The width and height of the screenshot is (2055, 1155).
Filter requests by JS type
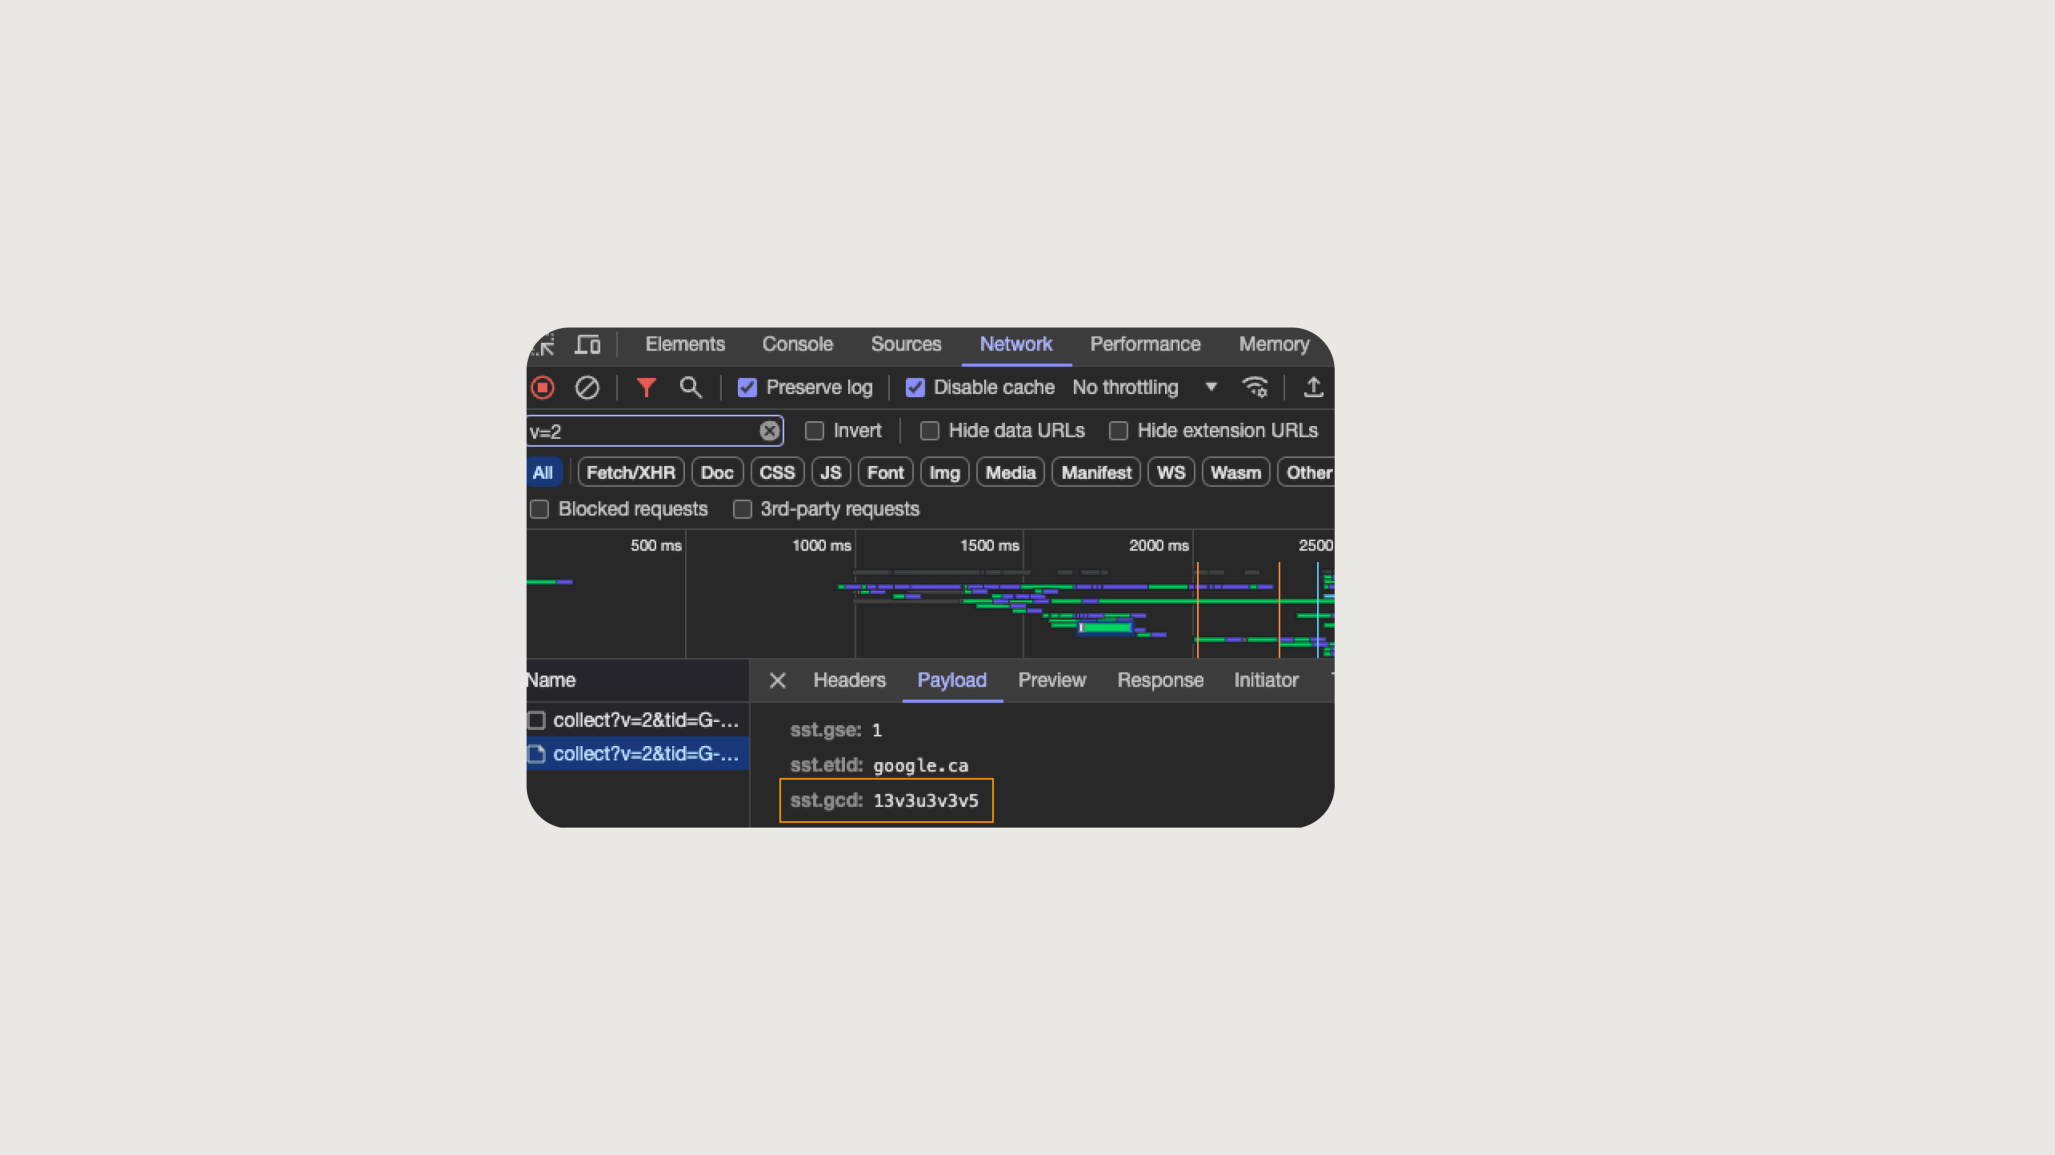click(x=830, y=473)
